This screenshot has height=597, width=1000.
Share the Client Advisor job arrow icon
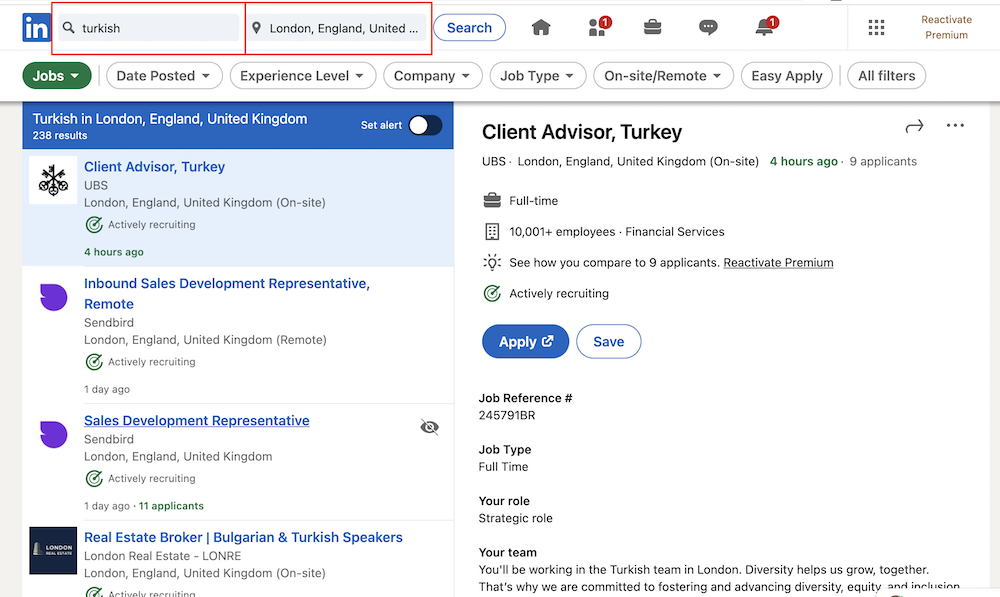click(x=915, y=126)
